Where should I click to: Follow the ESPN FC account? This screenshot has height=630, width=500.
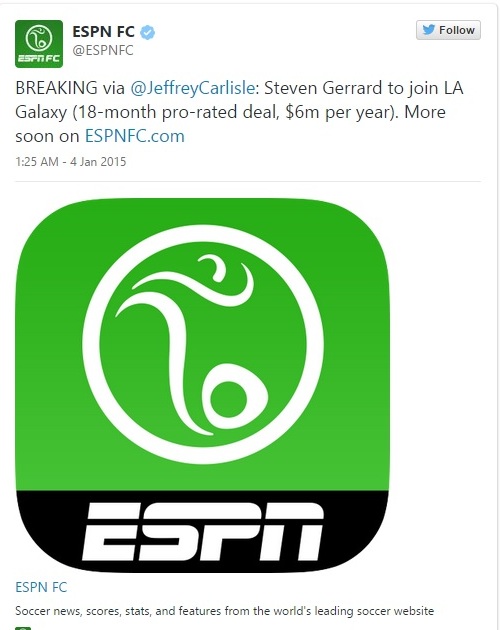(x=448, y=30)
